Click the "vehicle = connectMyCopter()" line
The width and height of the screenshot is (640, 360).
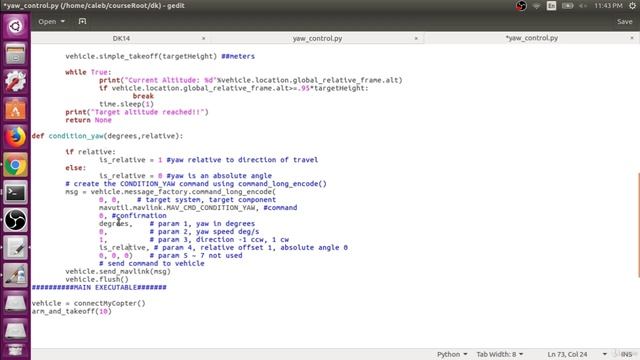[89, 303]
